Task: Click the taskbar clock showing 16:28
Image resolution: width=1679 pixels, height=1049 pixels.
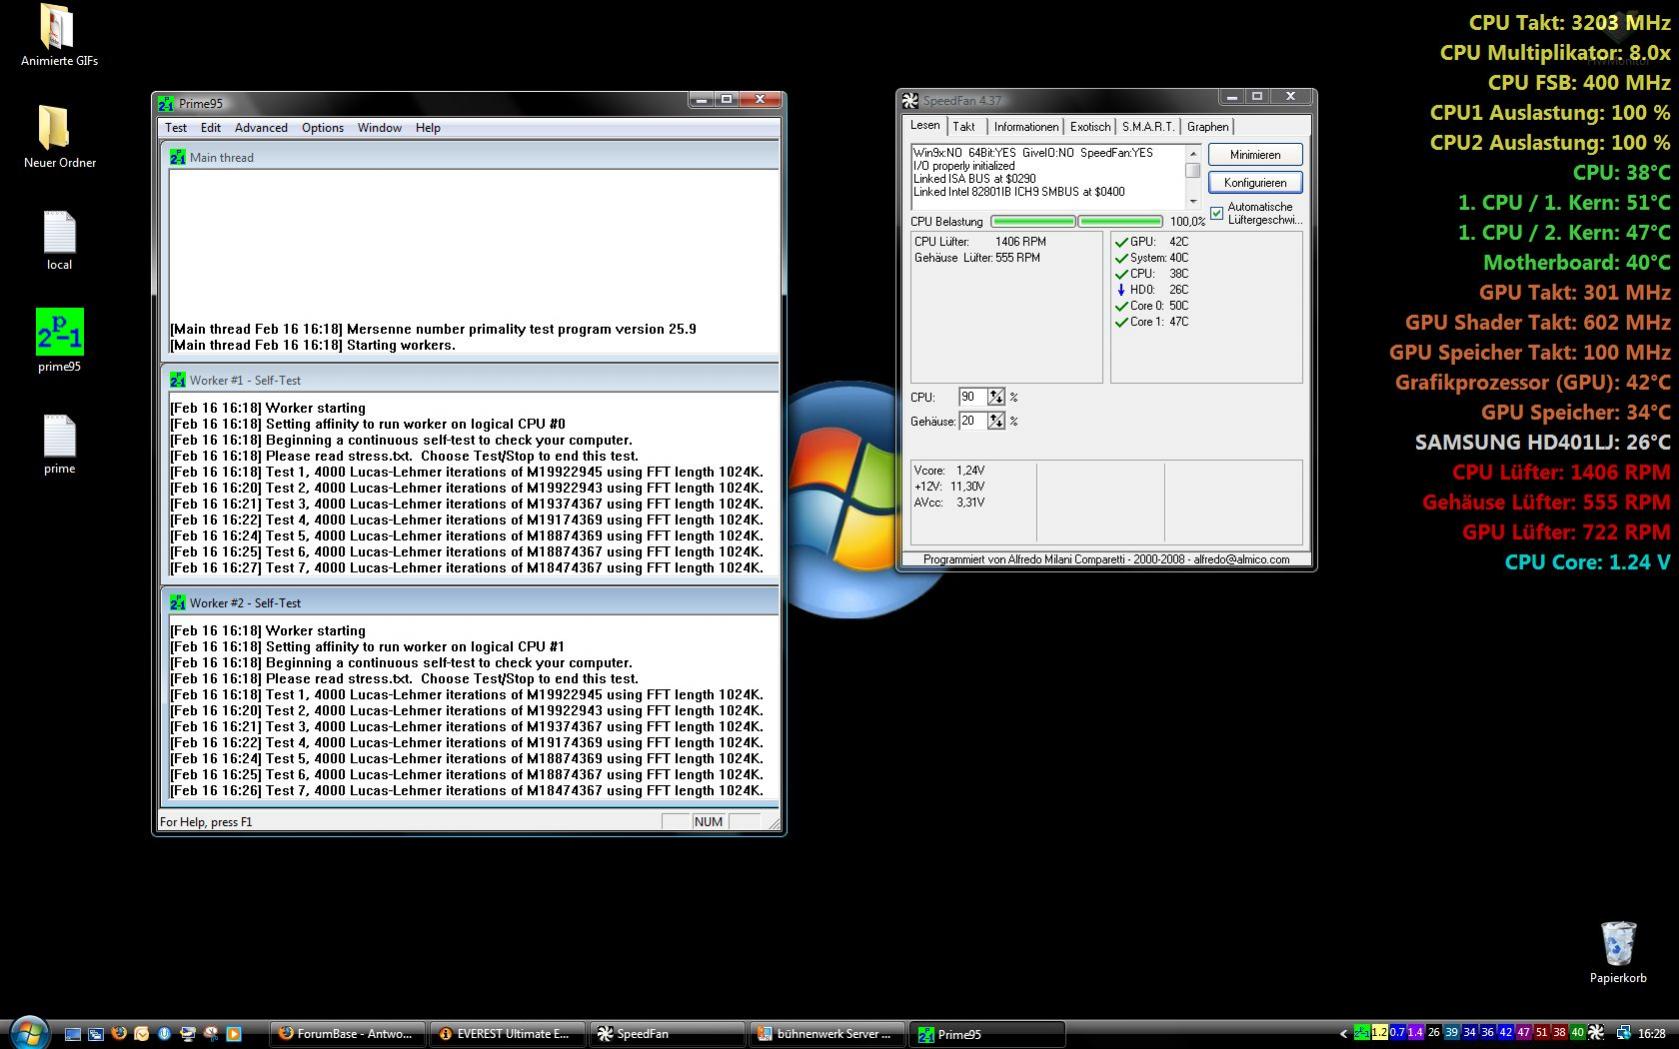Action: [x=1652, y=1034]
